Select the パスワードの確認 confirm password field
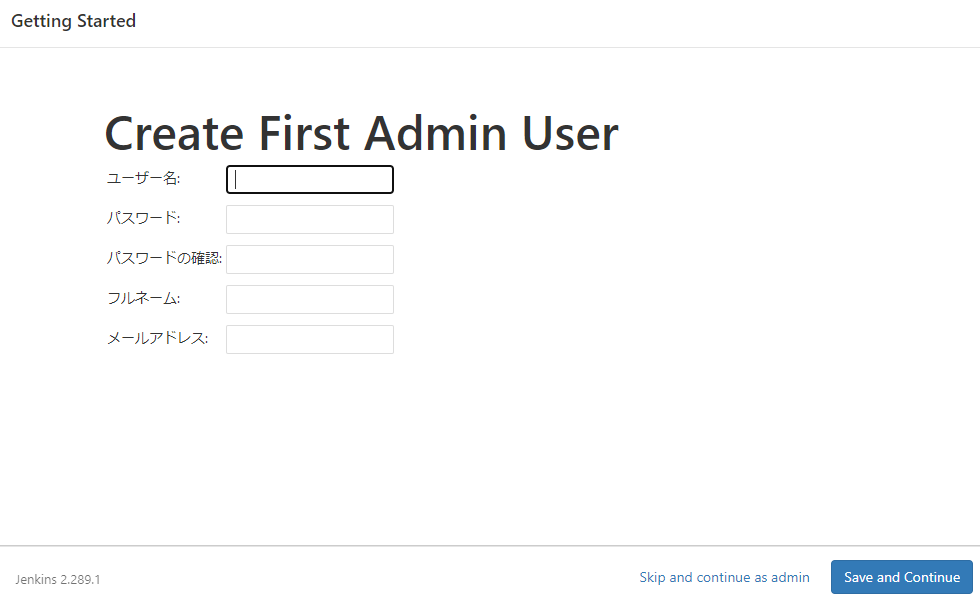The width and height of the screenshot is (980, 597). point(309,259)
